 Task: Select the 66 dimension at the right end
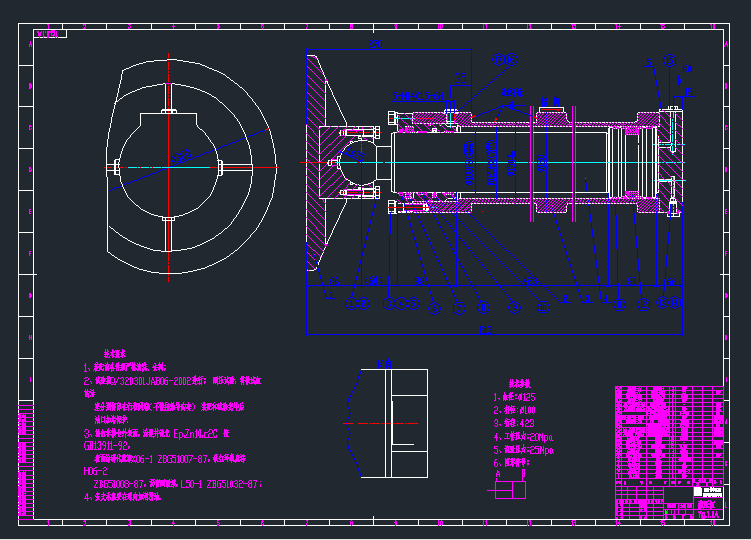click(x=671, y=281)
